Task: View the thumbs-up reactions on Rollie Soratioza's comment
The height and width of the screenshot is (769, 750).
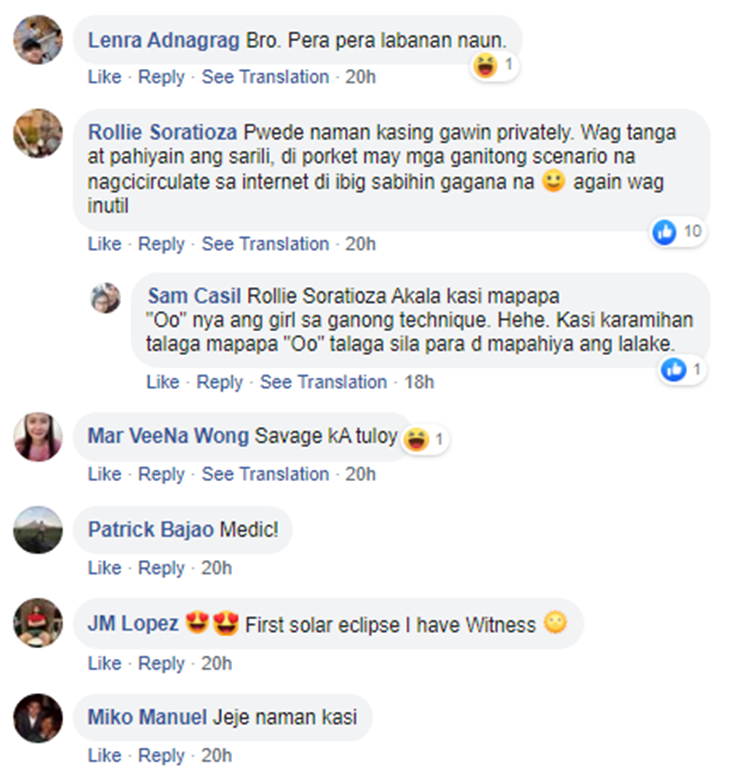Action: pos(678,231)
